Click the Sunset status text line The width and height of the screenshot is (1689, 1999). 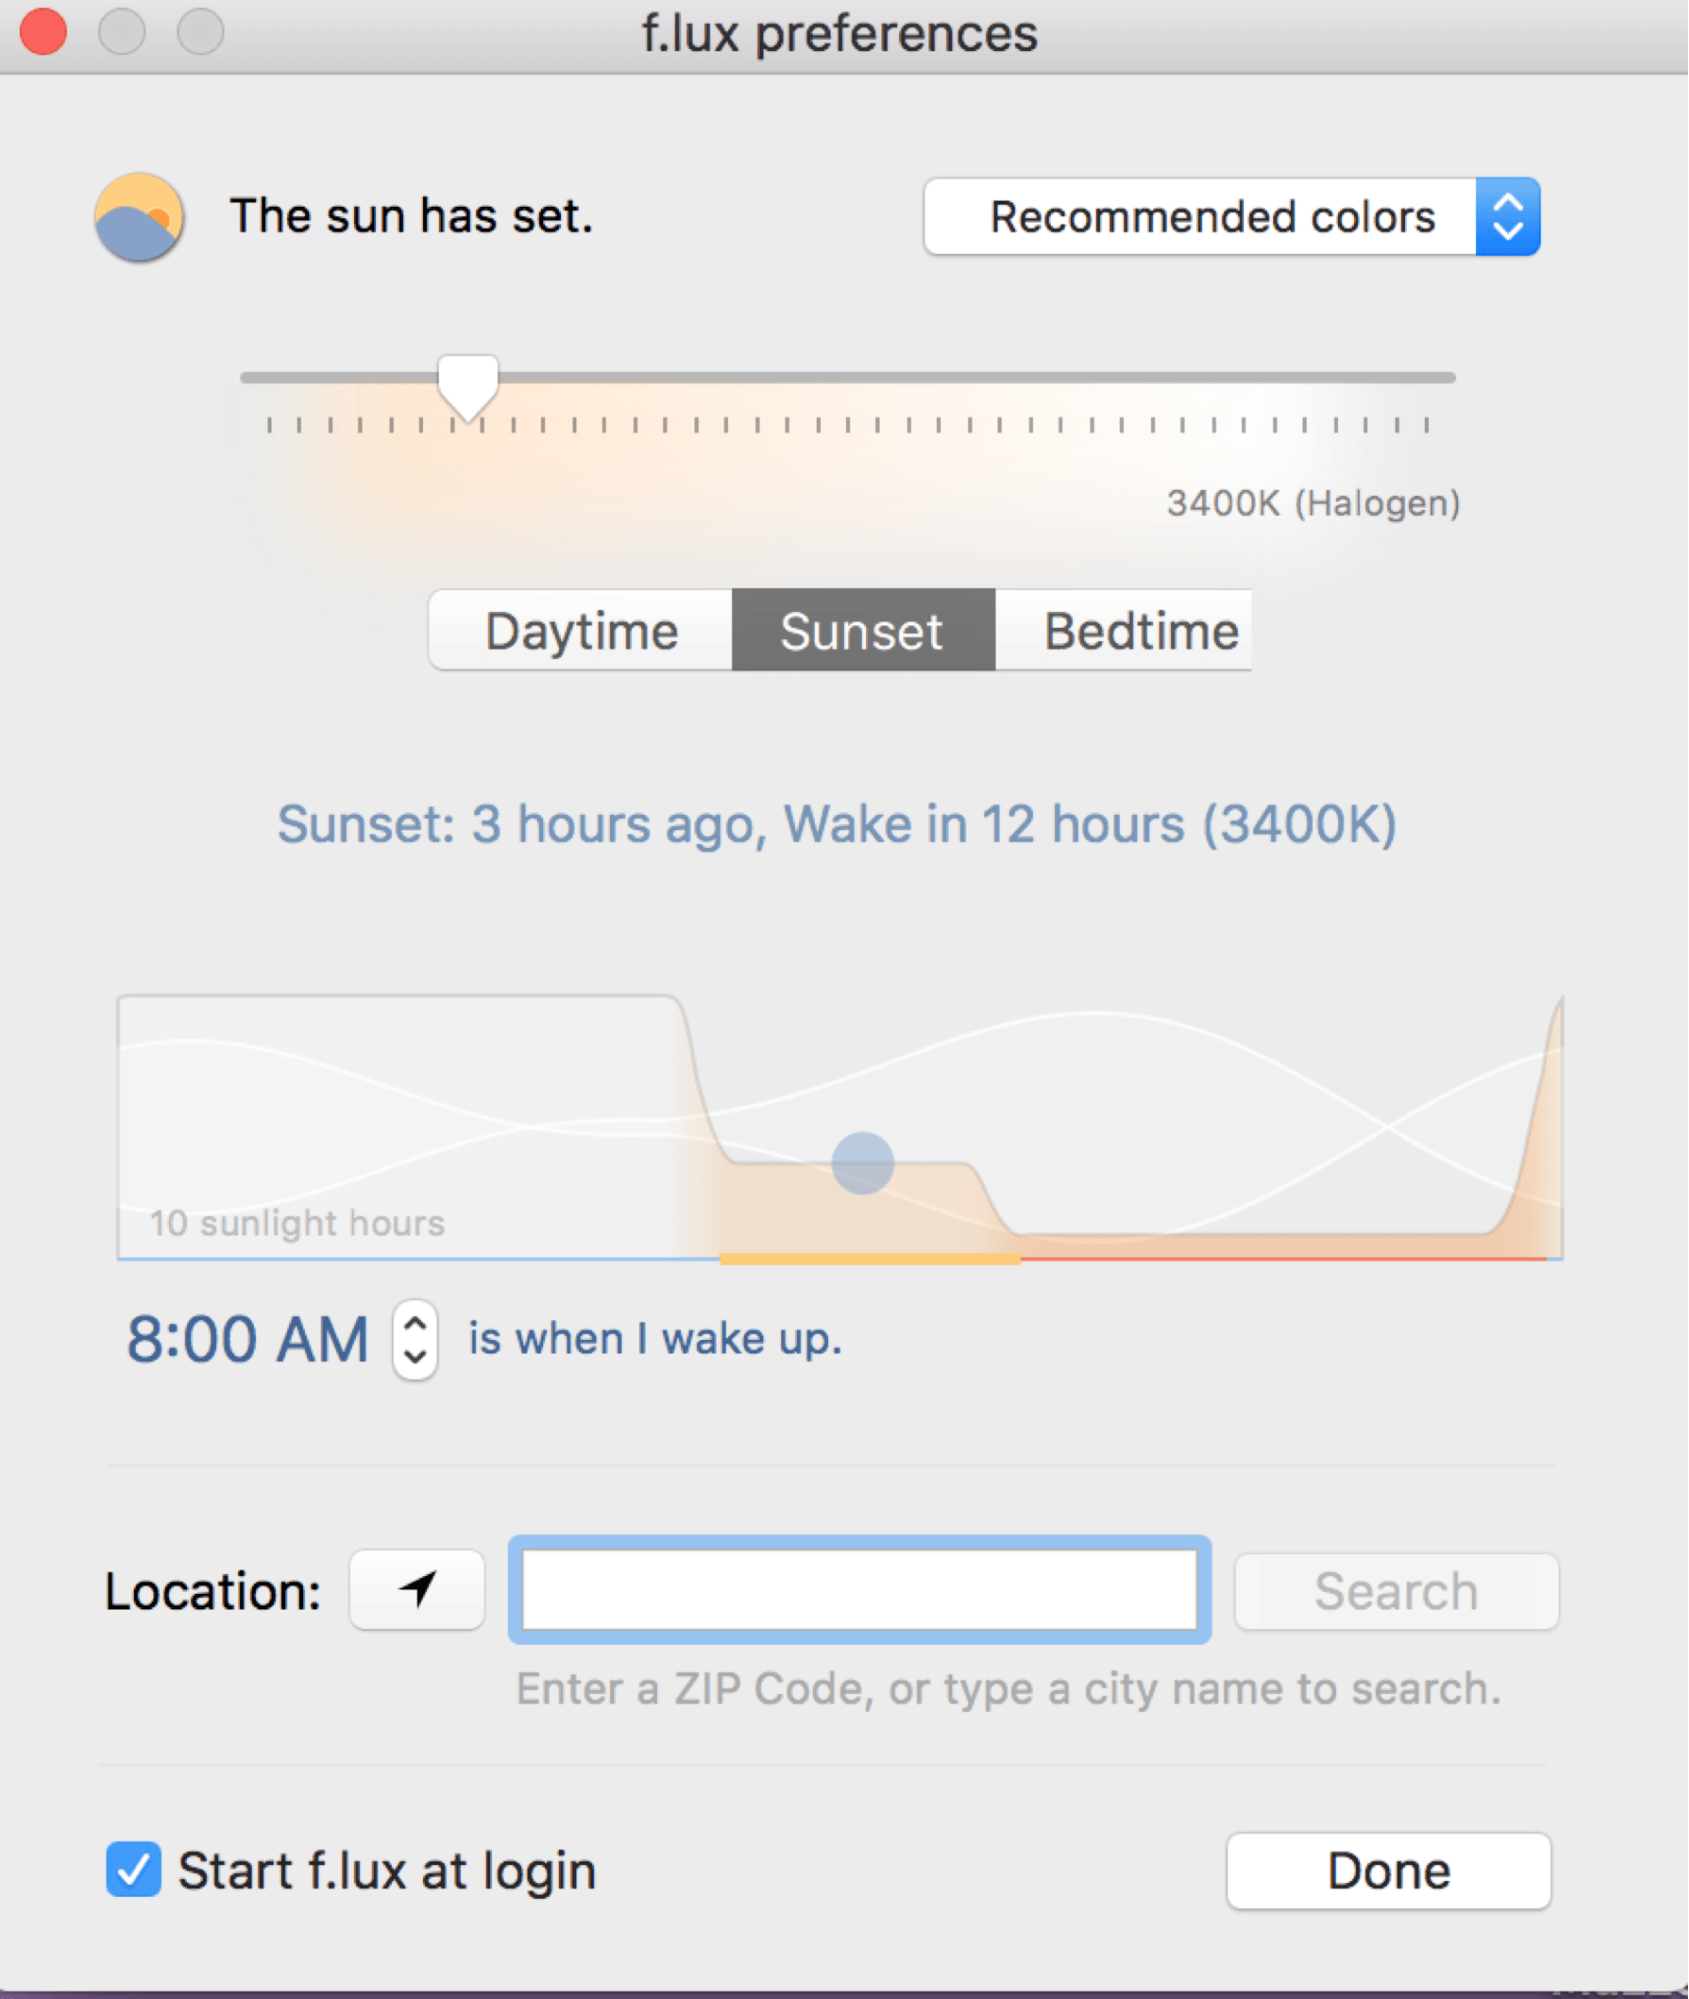click(x=836, y=825)
